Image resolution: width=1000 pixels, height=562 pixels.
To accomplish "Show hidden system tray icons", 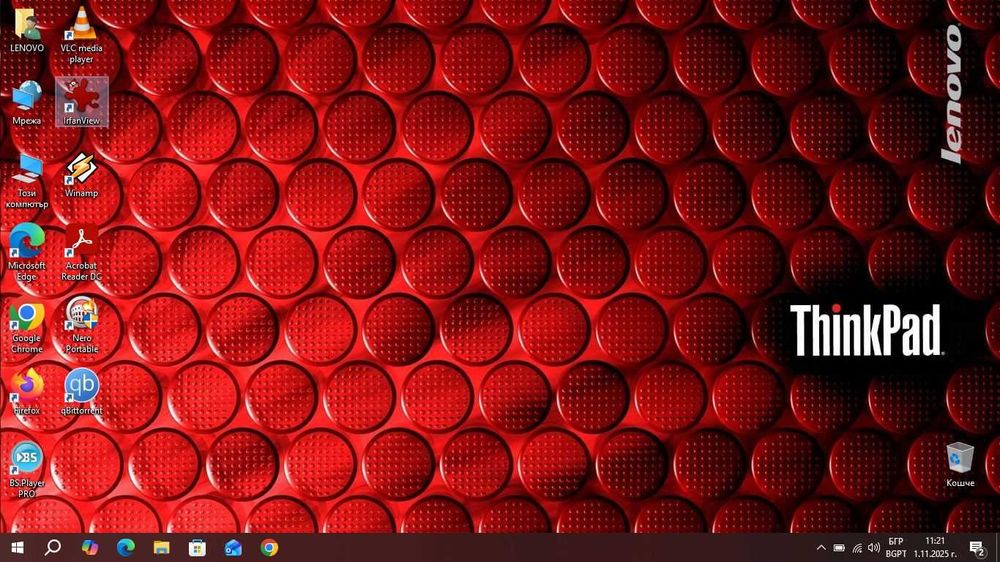I will pyautogui.click(x=821, y=548).
